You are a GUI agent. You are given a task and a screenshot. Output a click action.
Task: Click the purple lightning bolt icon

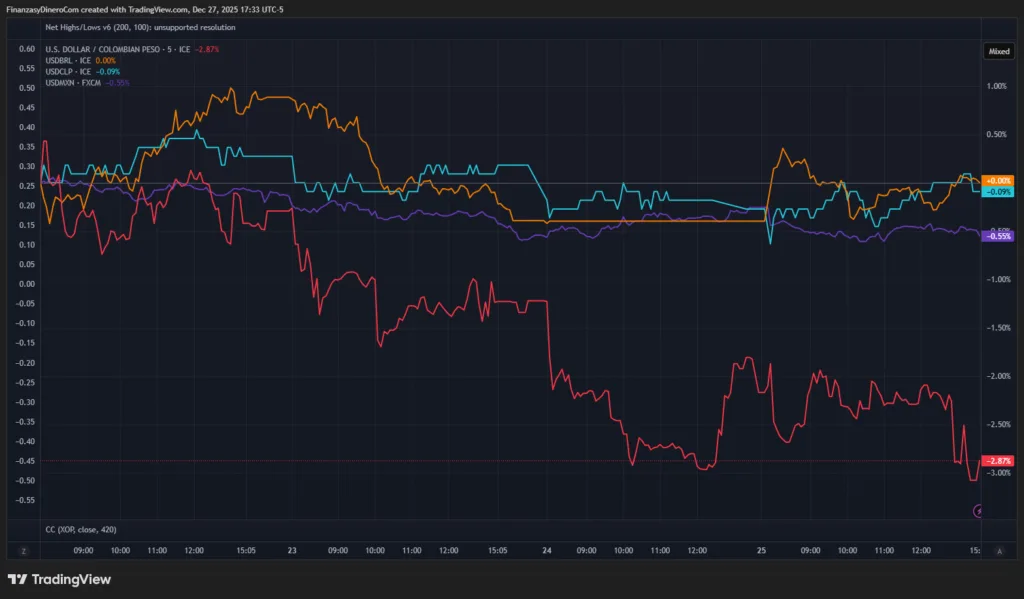pyautogui.click(x=979, y=511)
